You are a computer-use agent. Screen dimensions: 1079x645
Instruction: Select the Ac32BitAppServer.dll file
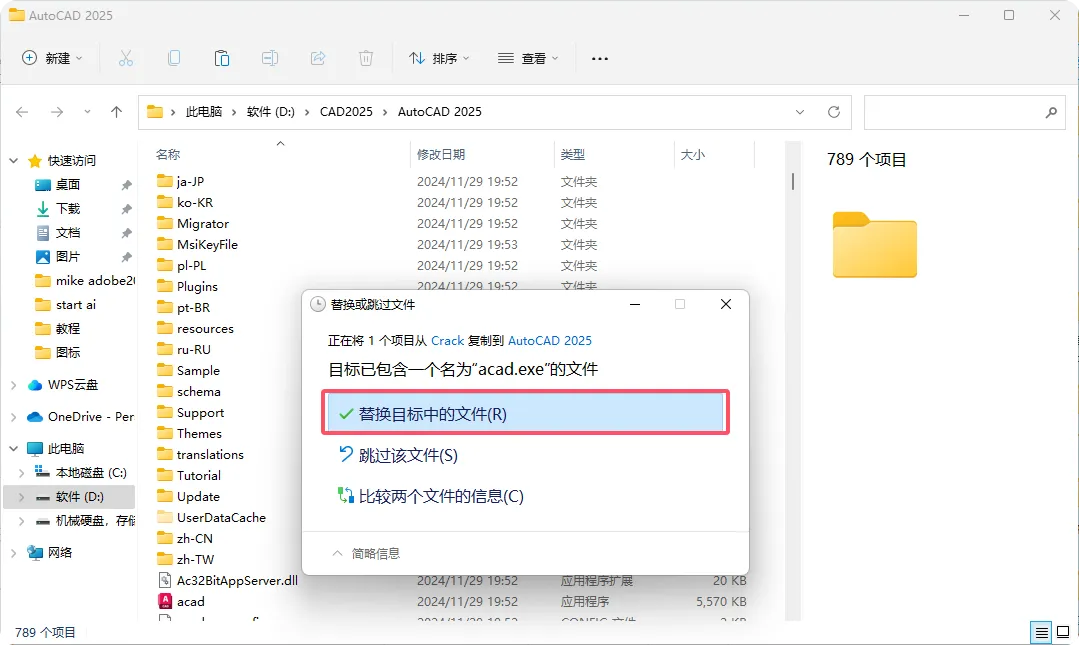[x=237, y=580]
